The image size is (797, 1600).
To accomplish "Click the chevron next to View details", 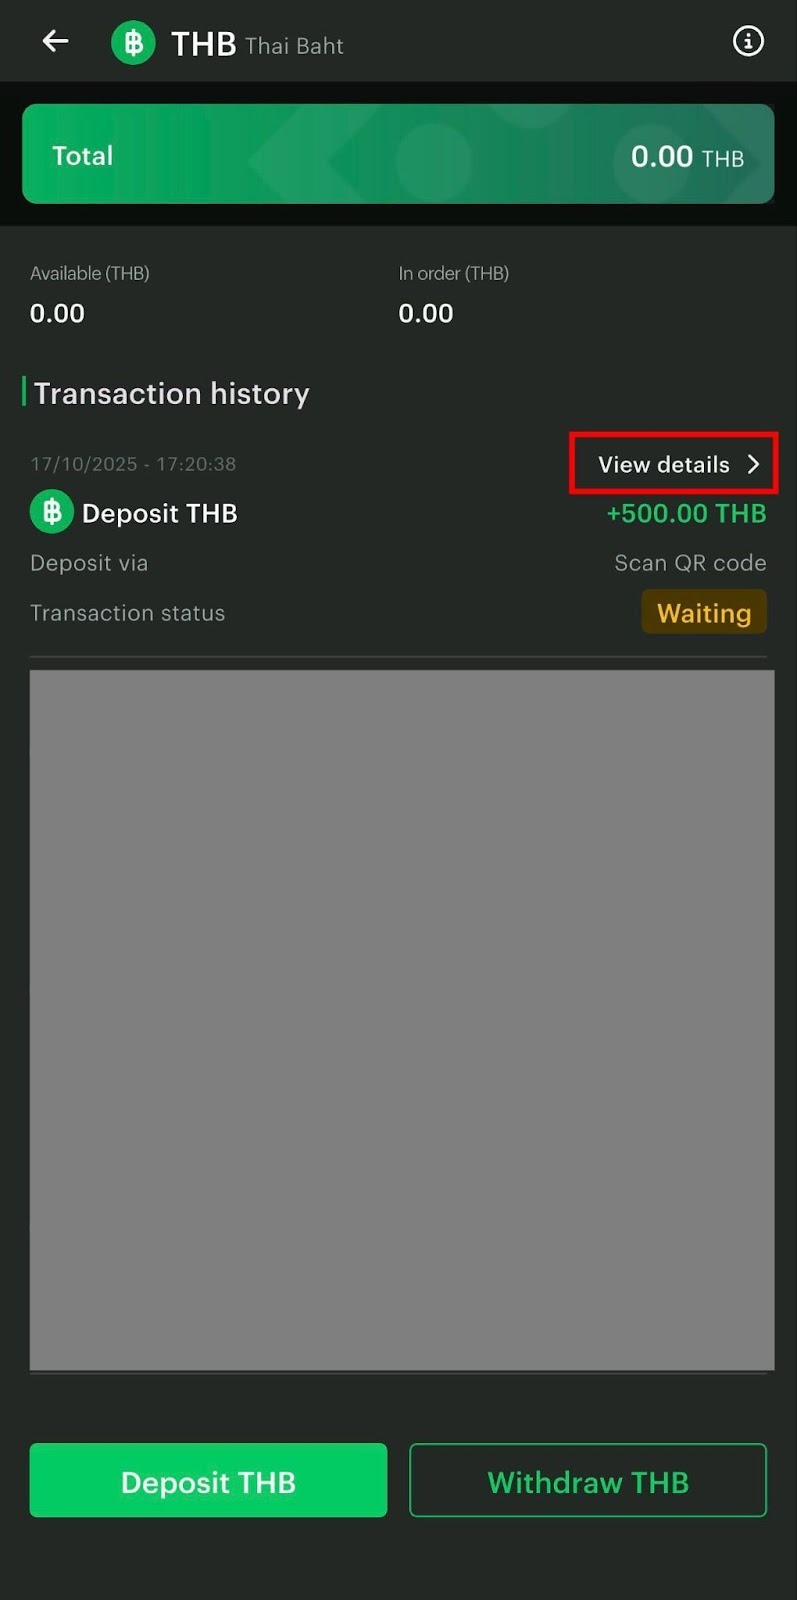I will [753, 464].
